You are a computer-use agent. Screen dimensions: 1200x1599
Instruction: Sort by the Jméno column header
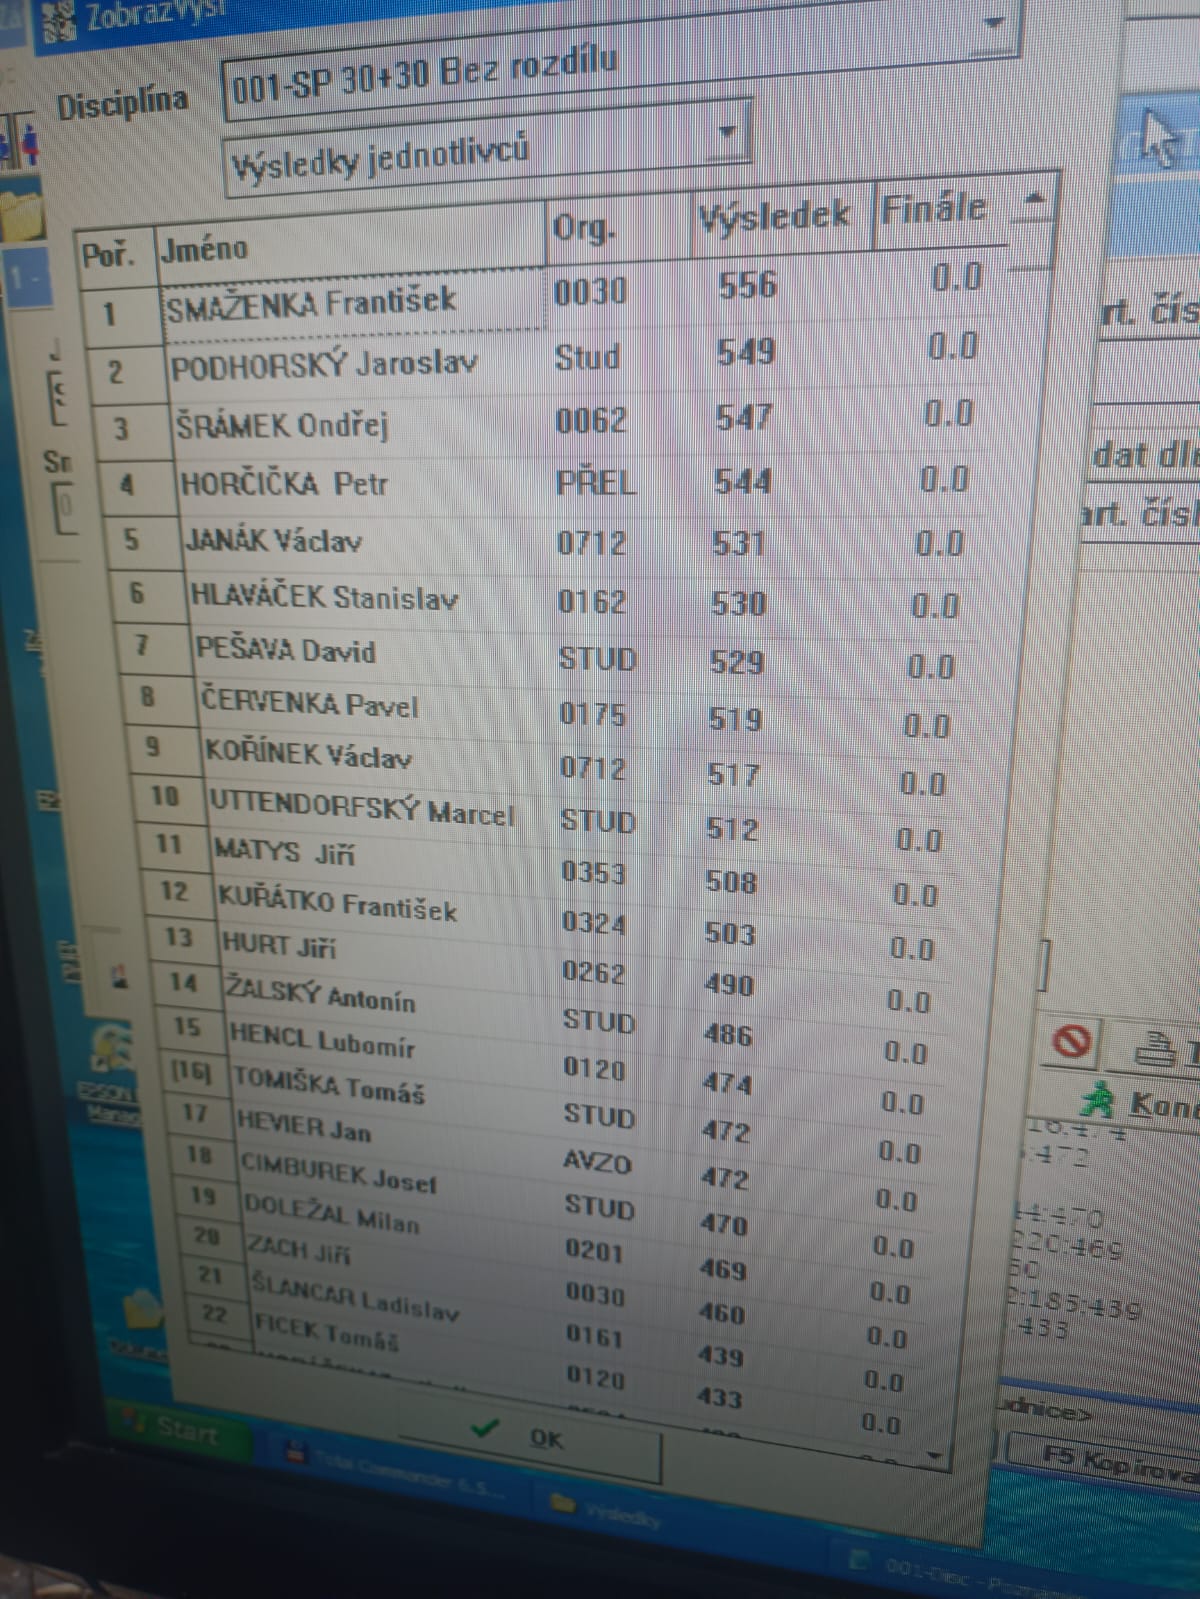pos(350,243)
